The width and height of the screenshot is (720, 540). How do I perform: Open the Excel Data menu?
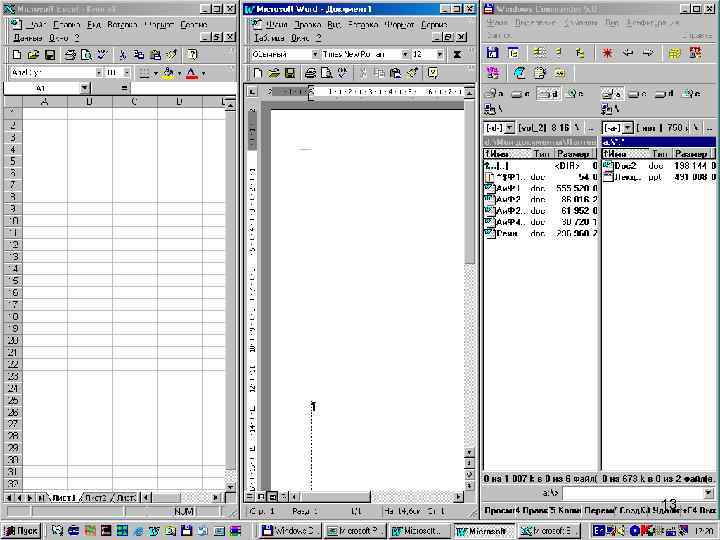tap(28, 38)
